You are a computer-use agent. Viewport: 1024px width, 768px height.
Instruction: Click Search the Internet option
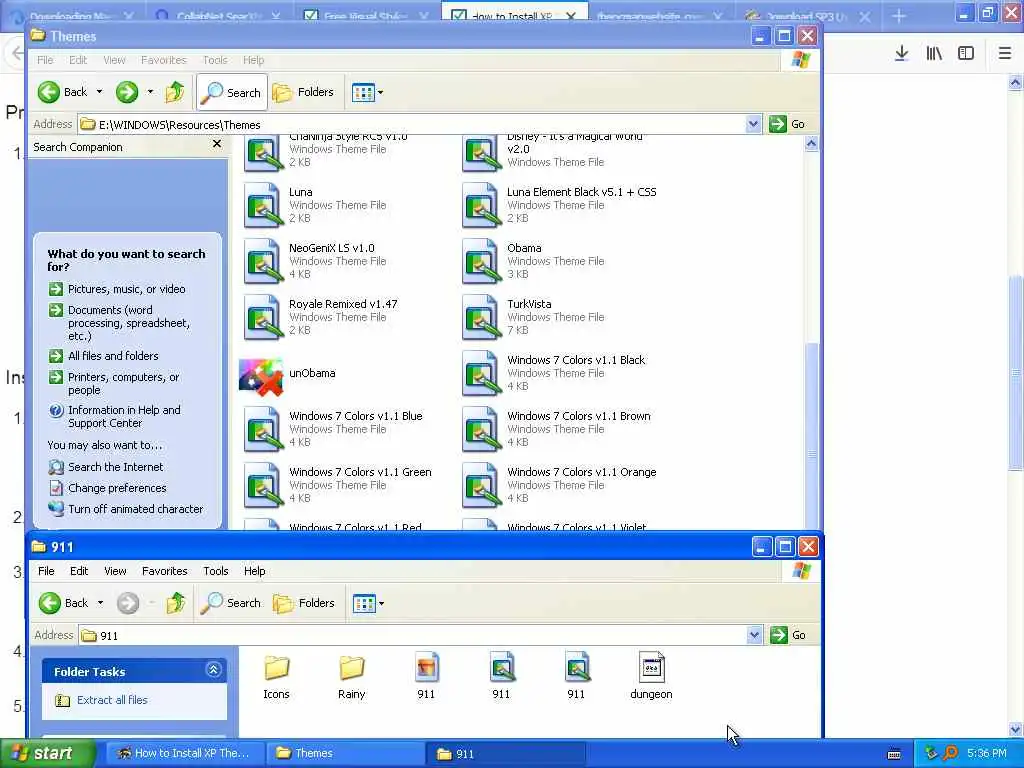[116, 467]
